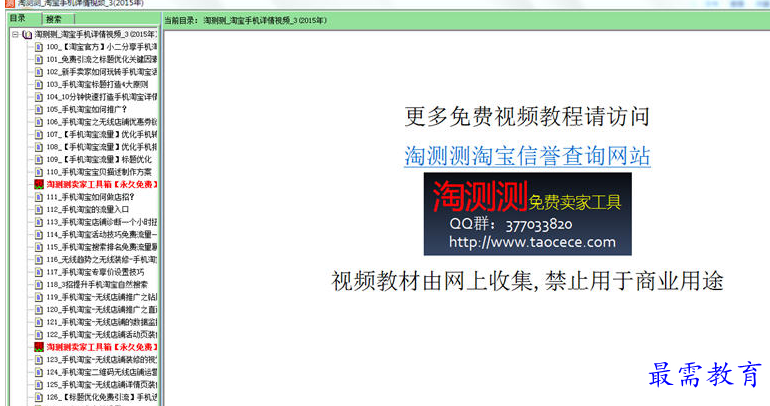
Task: Click the page icon of 112_手机淘宝的流量入口
Action: pos(39,210)
